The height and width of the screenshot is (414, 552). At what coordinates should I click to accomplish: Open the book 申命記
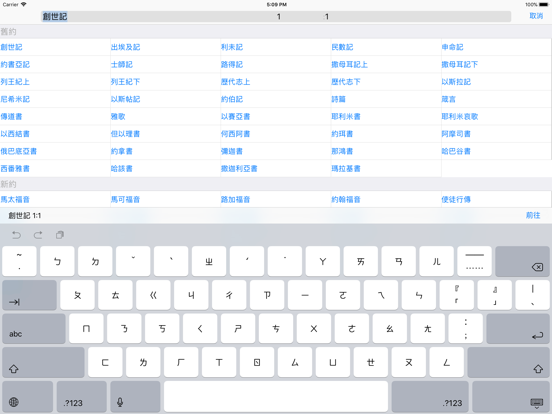point(452,47)
